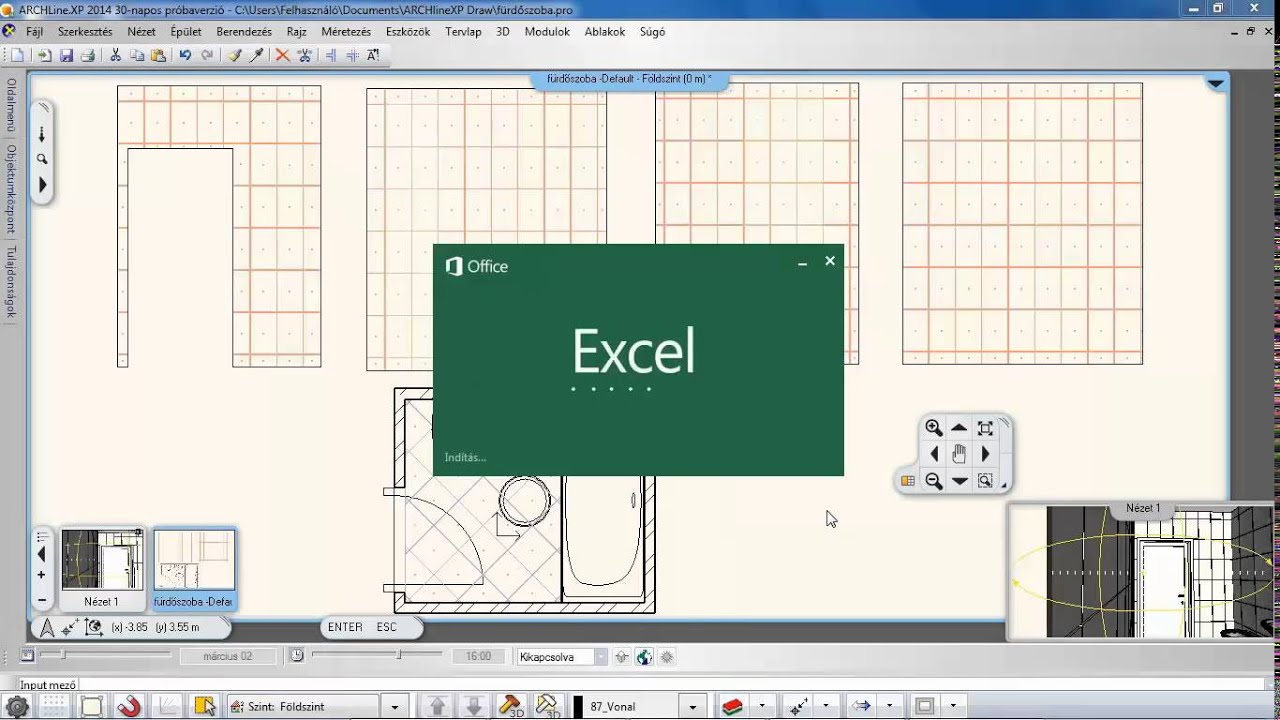Toggle the magnet snap tool
1280x720 pixels.
point(129,706)
